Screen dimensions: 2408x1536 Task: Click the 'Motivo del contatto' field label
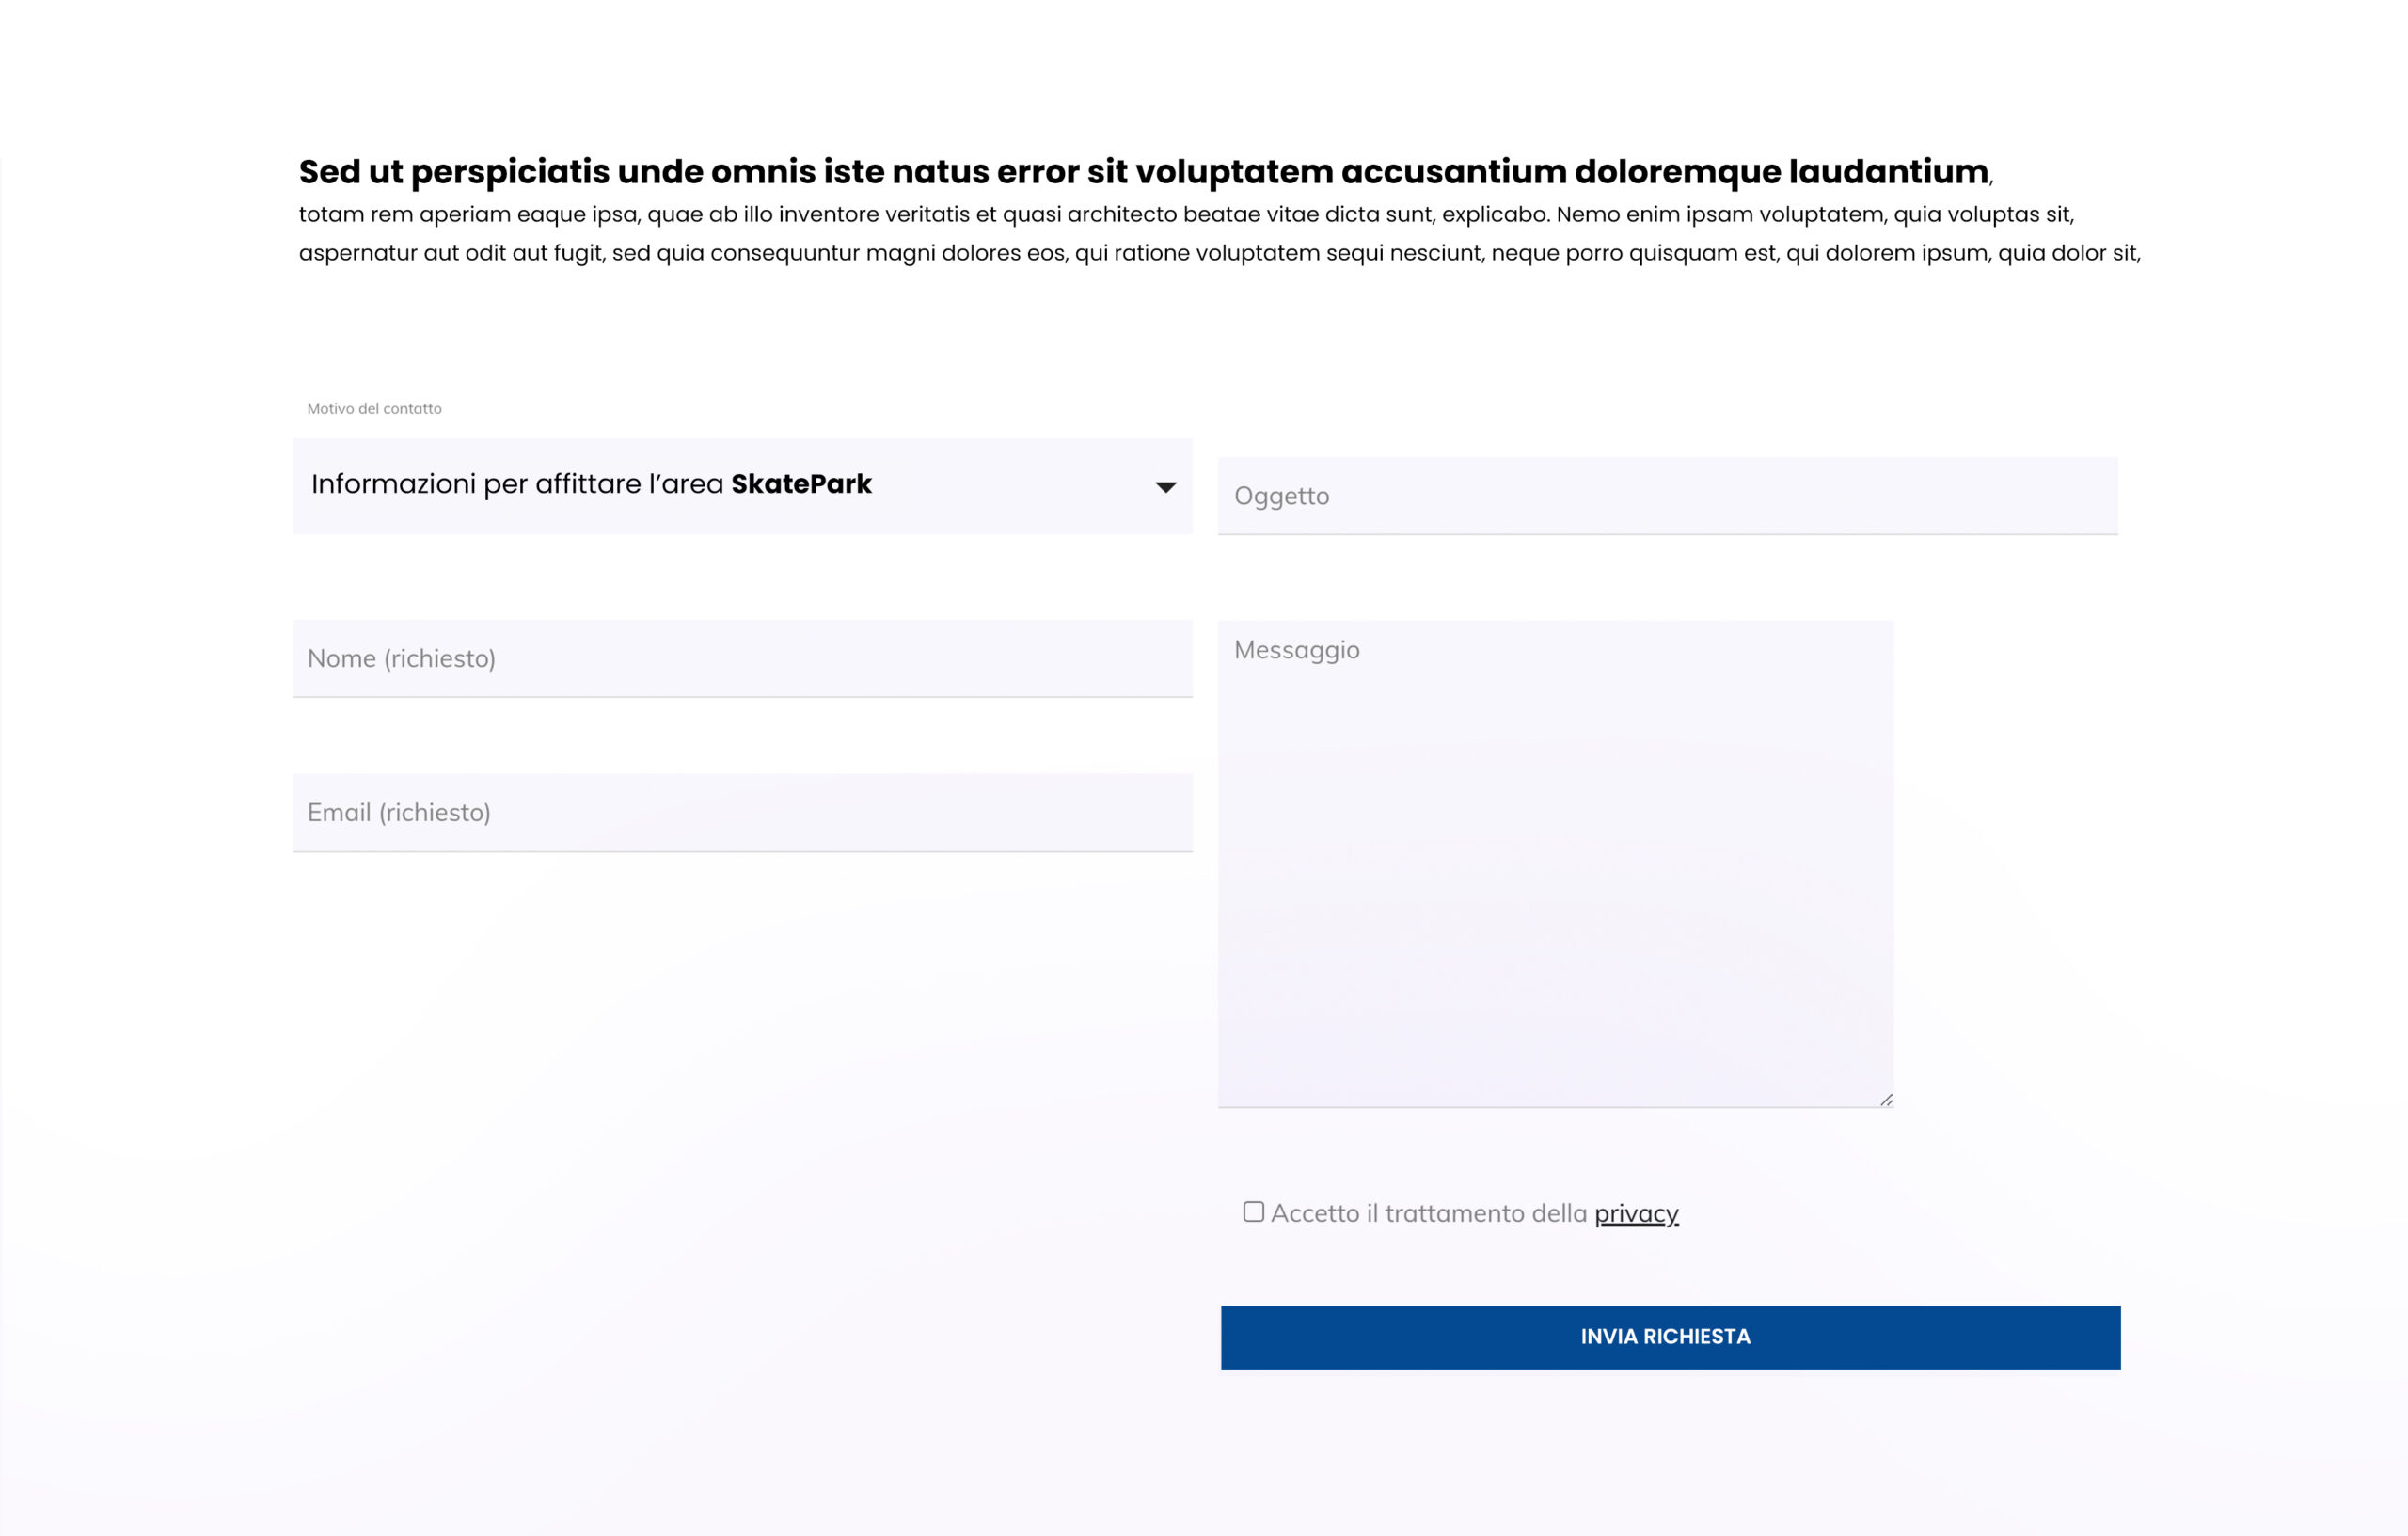tap(374, 408)
